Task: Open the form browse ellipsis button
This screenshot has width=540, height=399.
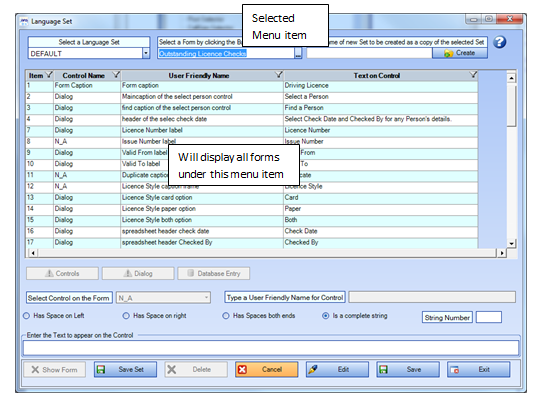Action: click(298, 53)
